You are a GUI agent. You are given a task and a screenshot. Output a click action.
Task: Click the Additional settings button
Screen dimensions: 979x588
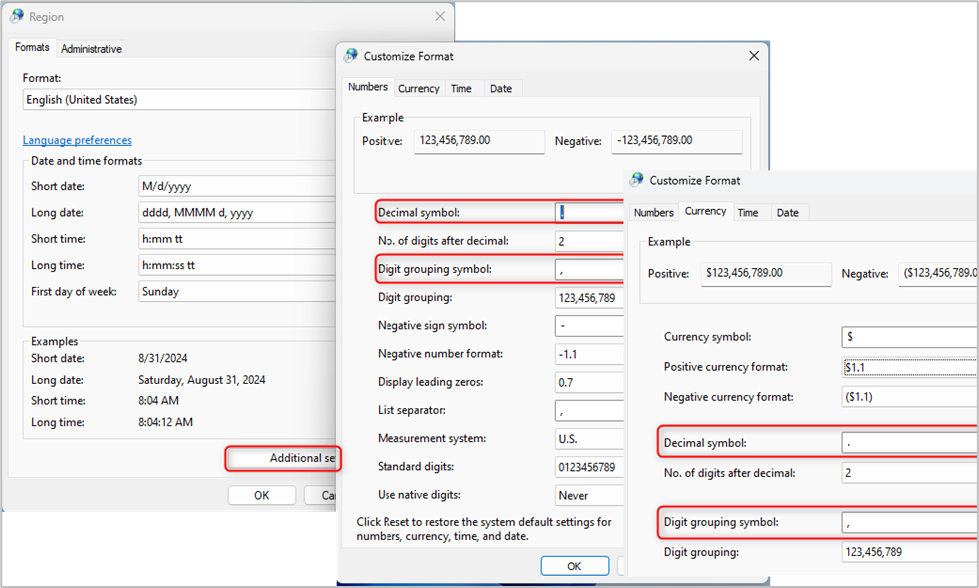click(x=284, y=459)
